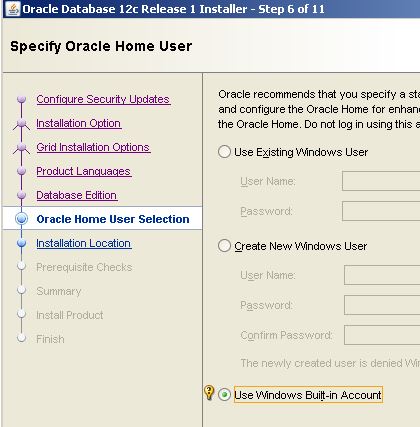Image resolution: width=420 pixels, height=427 pixels.
Task: Select Use Existing Windows User option
Action: click(x=224, y=152)
